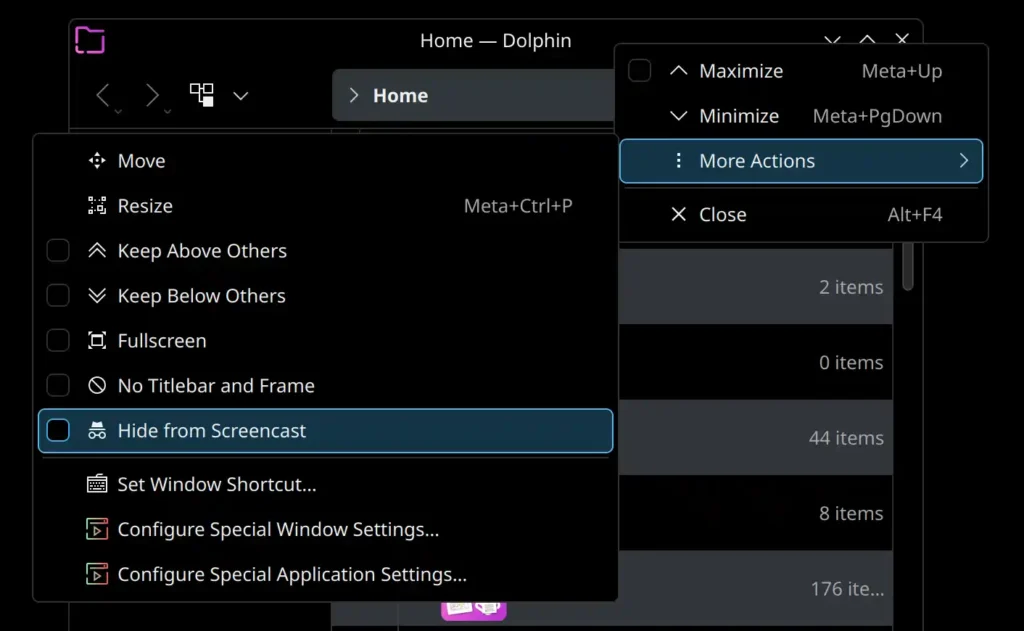Enable Hide from Screencast

point(58,430)
